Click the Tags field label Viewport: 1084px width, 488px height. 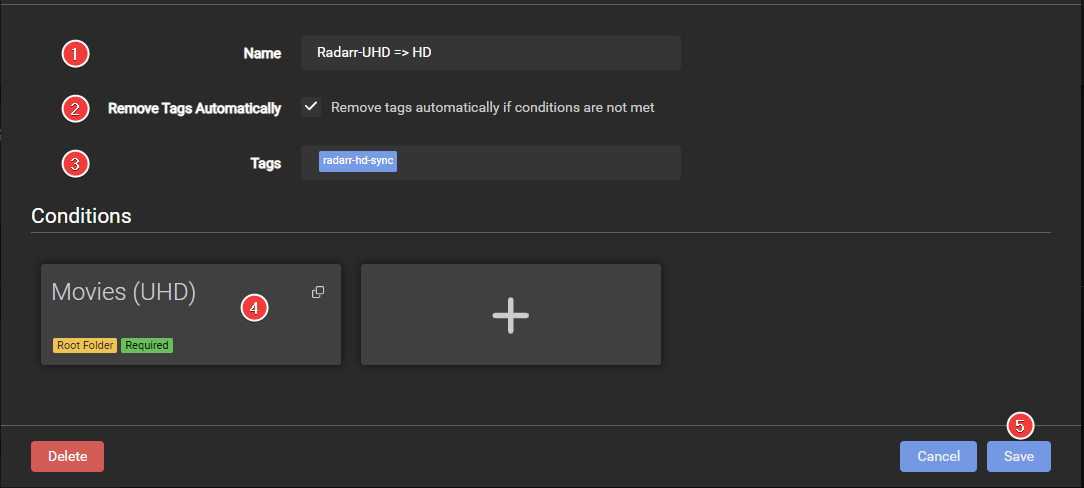[265, 164]
